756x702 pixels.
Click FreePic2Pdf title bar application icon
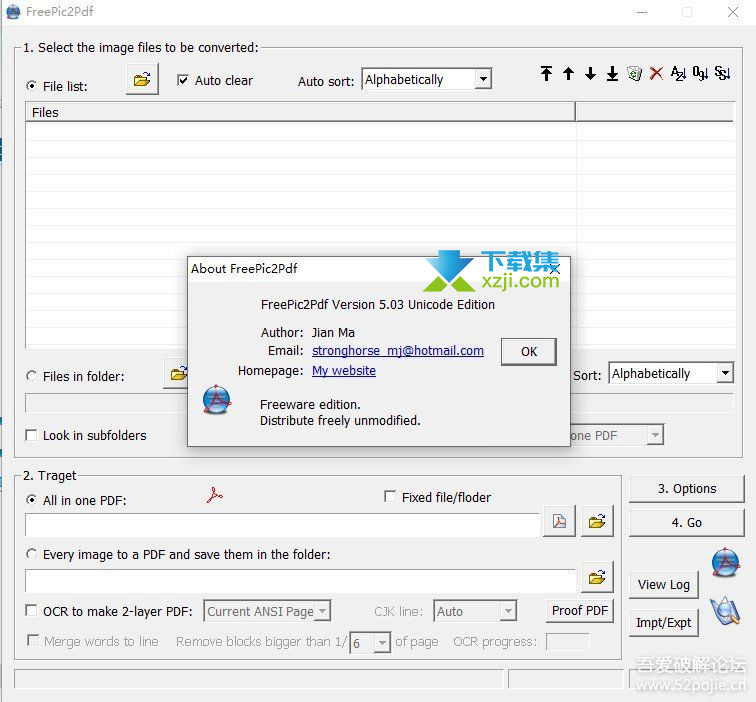pos(13,12)
